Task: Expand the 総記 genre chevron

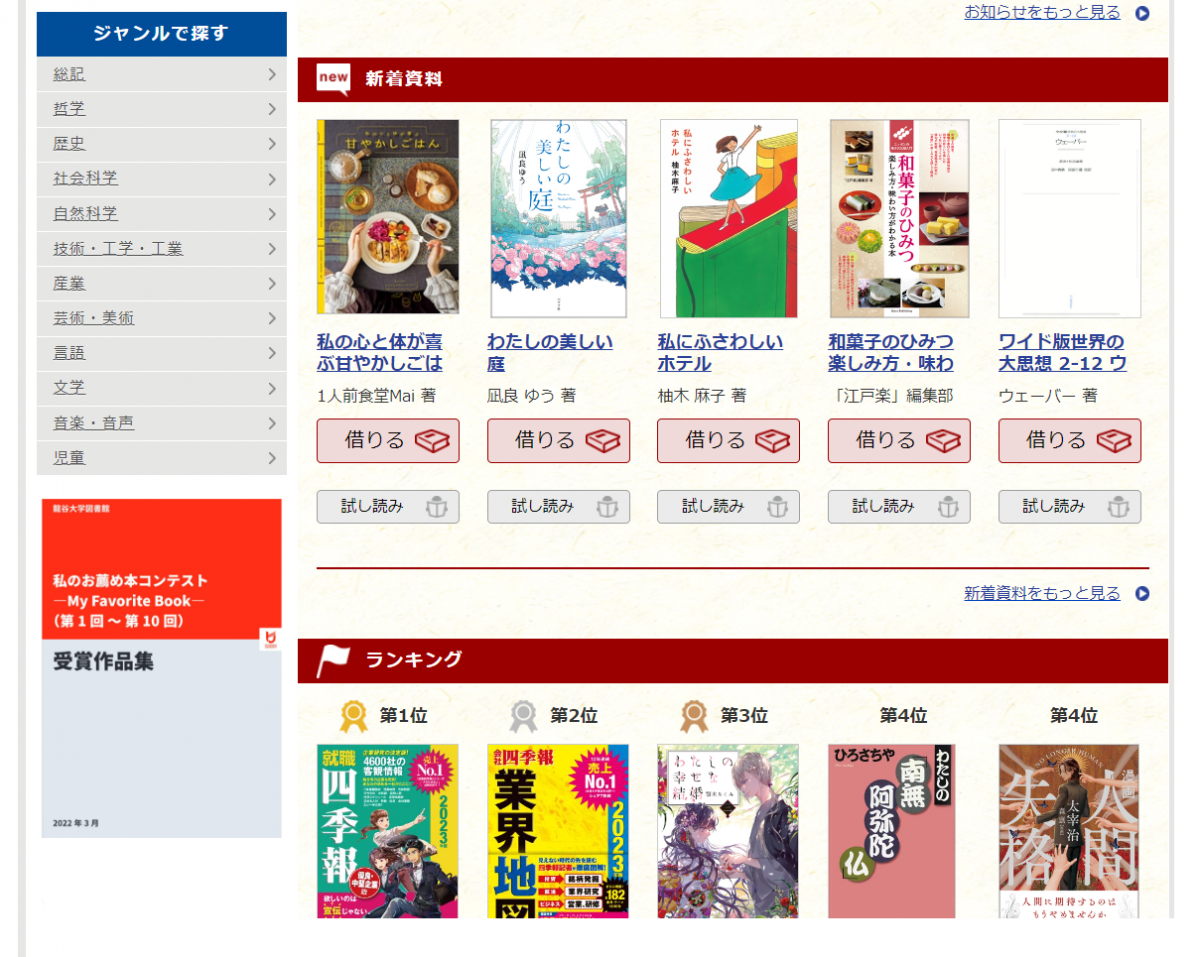Action: pyautogui.click(x=271, y=74)
